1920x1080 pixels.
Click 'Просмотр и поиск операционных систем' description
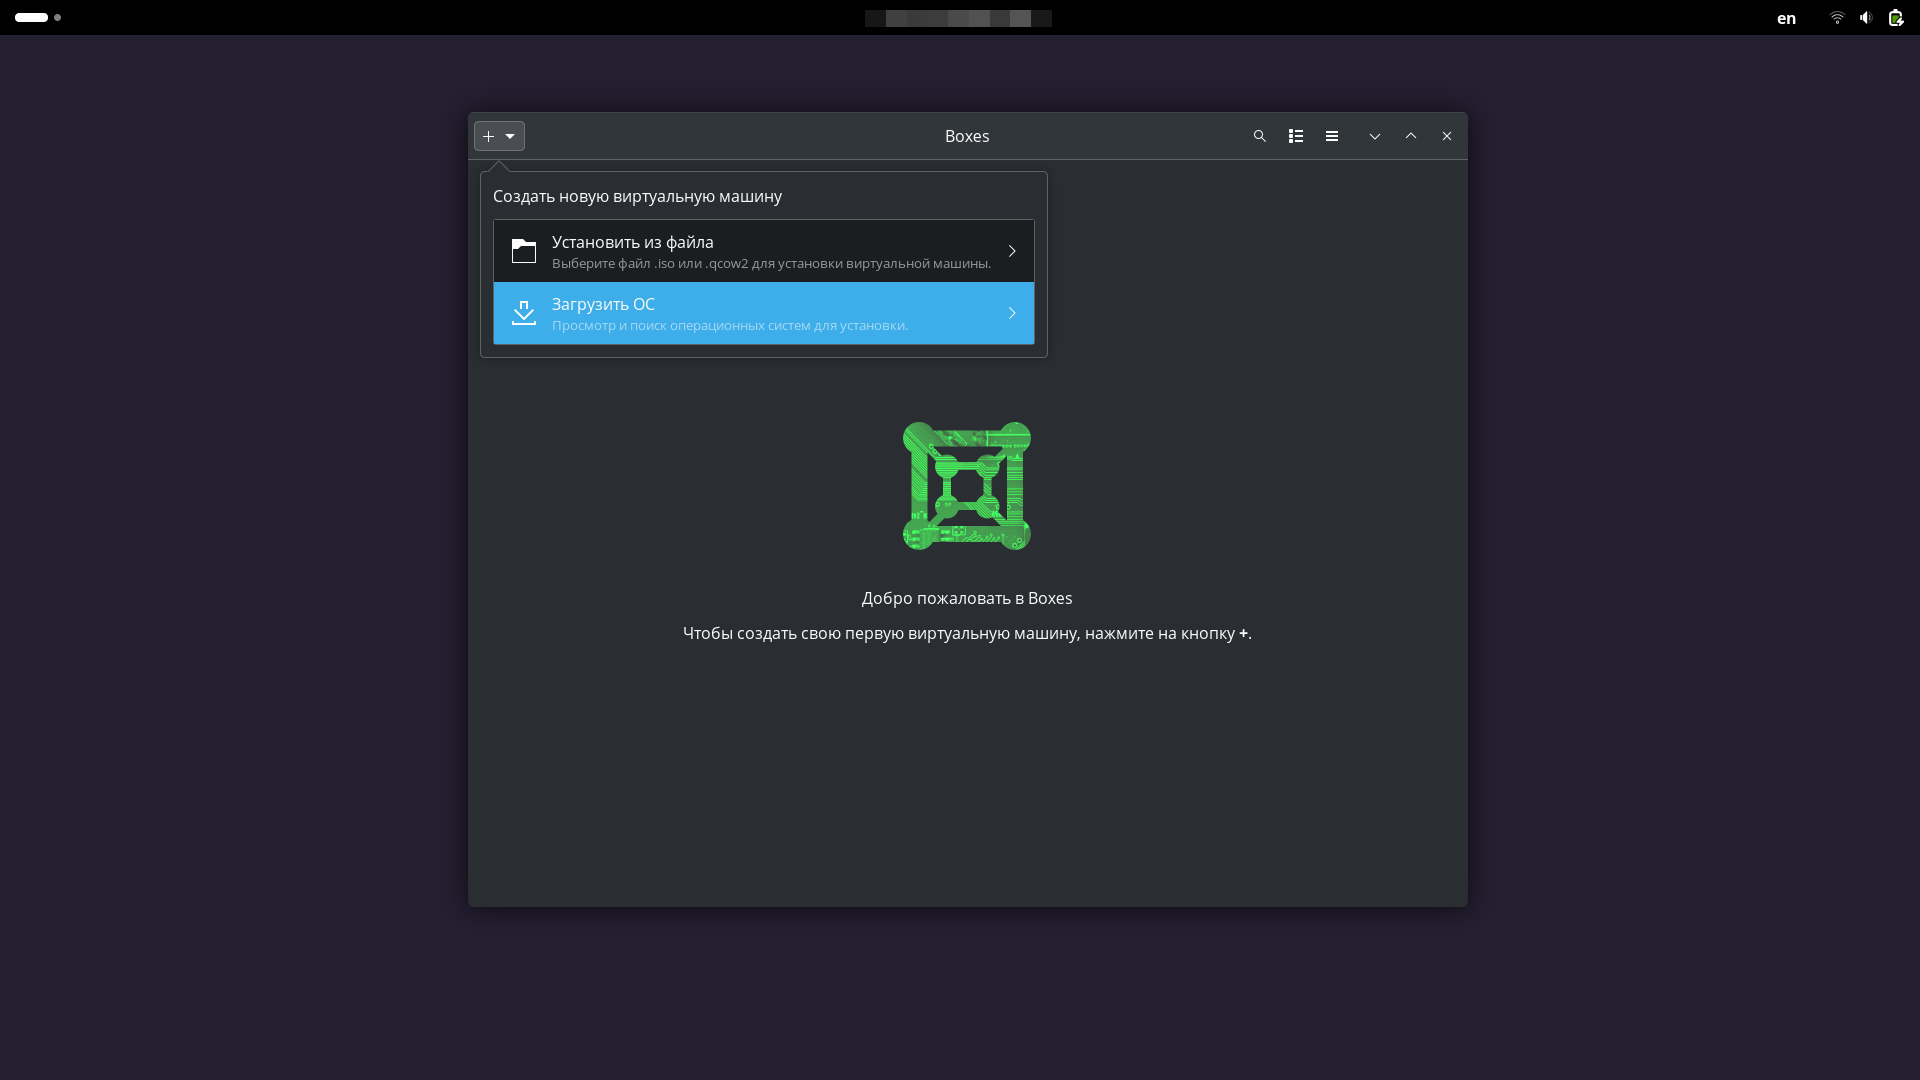[730, 326]
